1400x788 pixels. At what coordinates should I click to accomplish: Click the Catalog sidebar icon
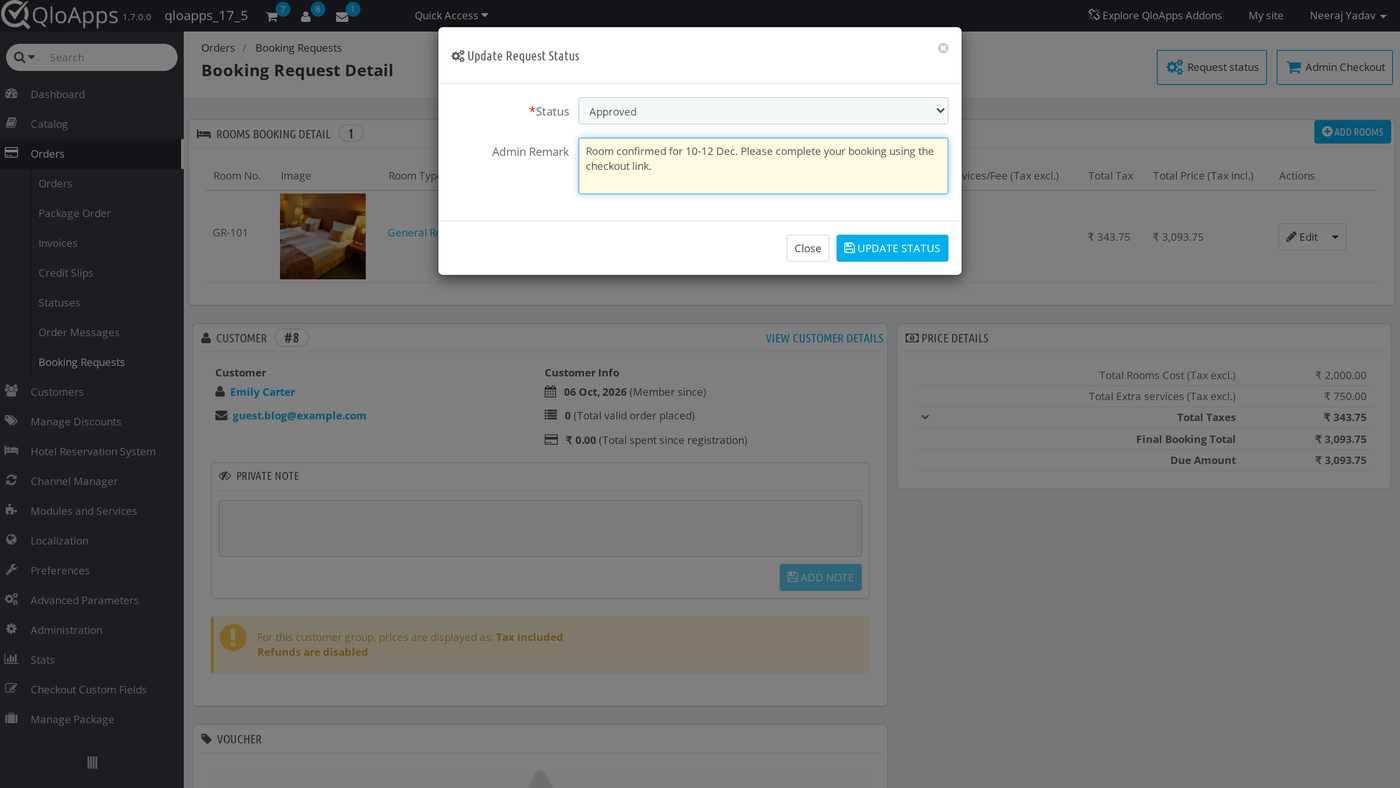pos(12,124)
